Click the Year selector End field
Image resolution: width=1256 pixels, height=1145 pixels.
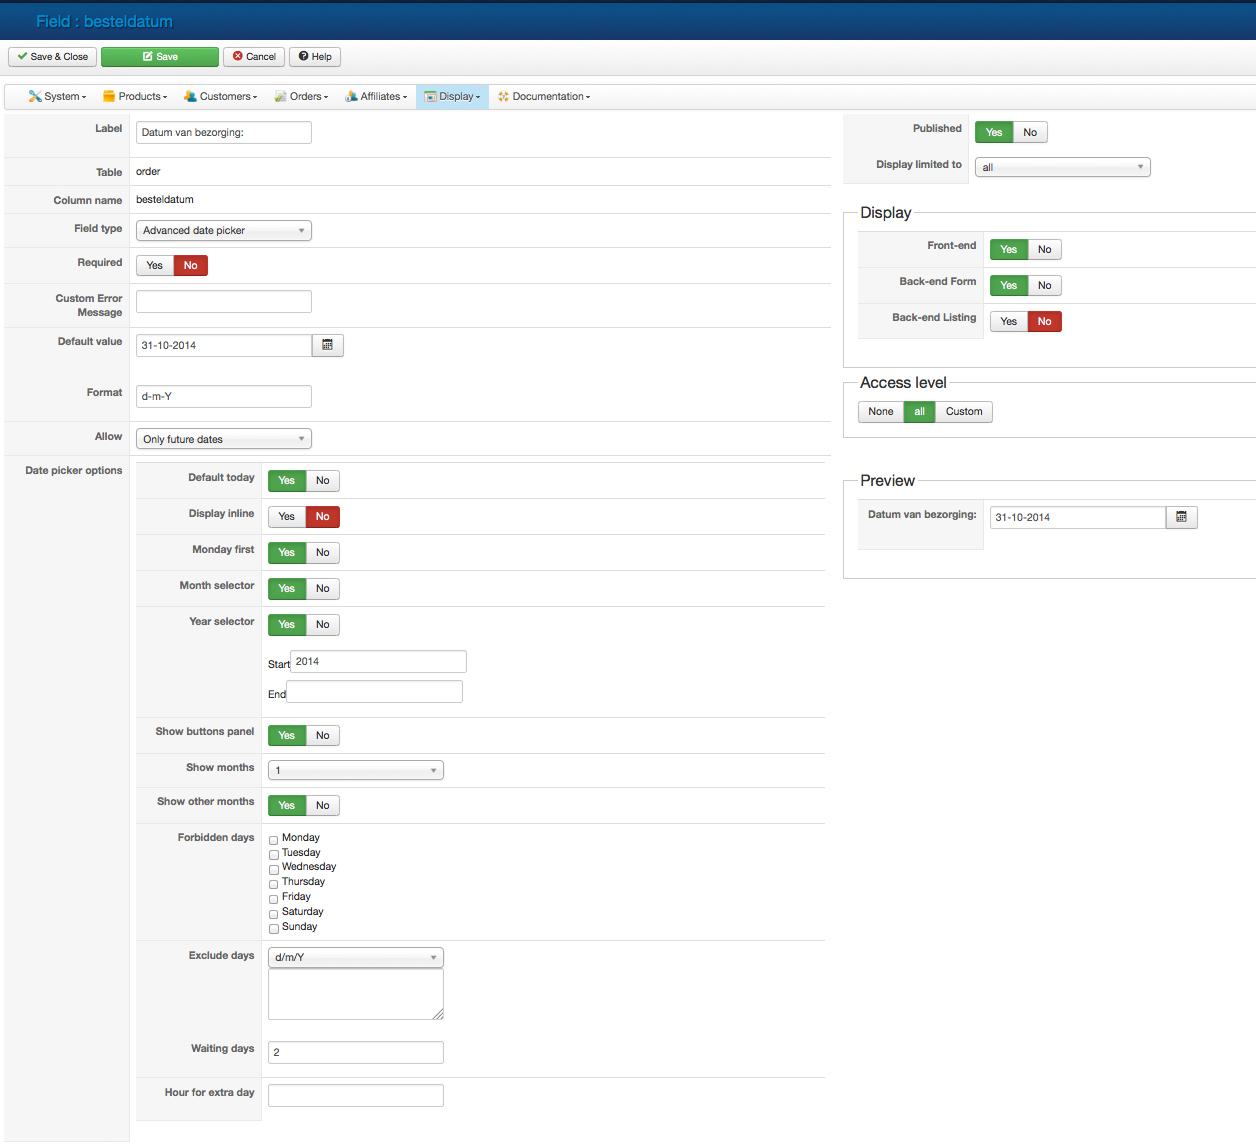tap(374, 691)
